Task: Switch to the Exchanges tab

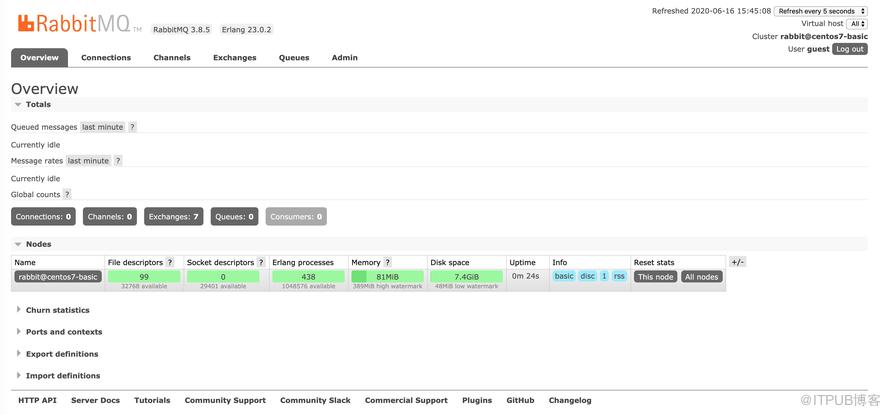Action: pyautogui.click(x=234, y=57)
